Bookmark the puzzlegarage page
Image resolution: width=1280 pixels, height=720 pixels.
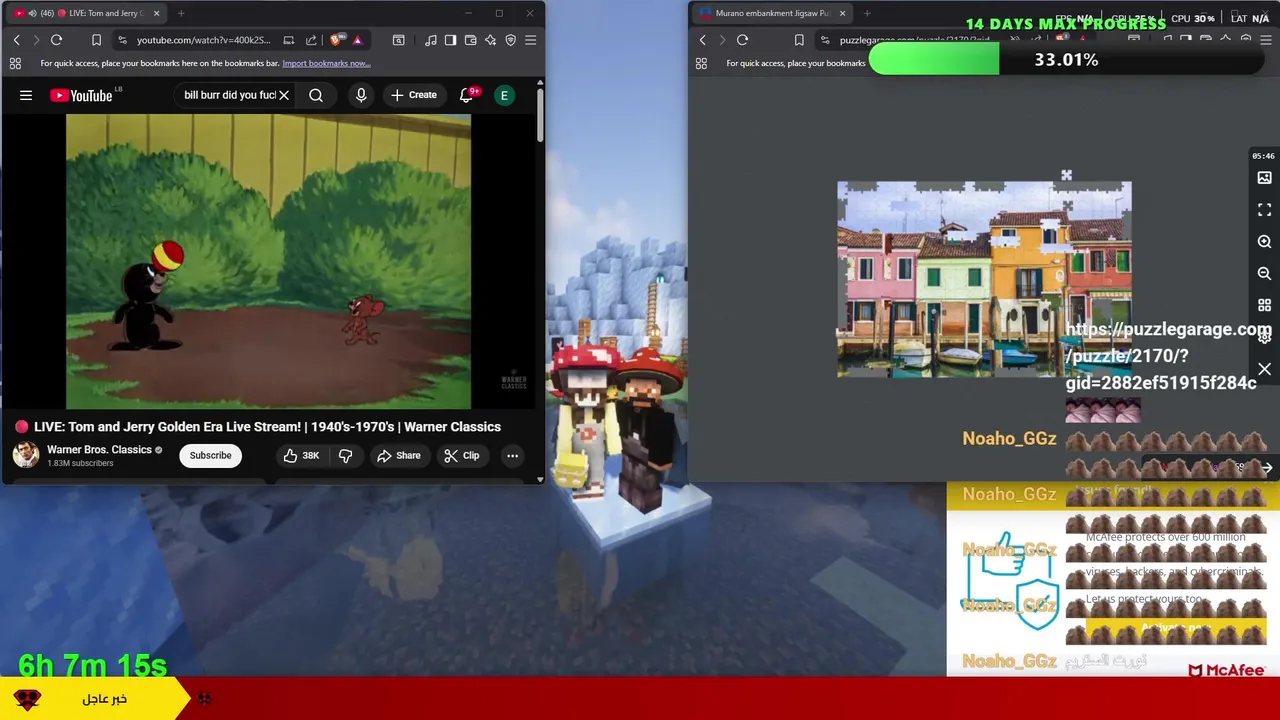798,40
